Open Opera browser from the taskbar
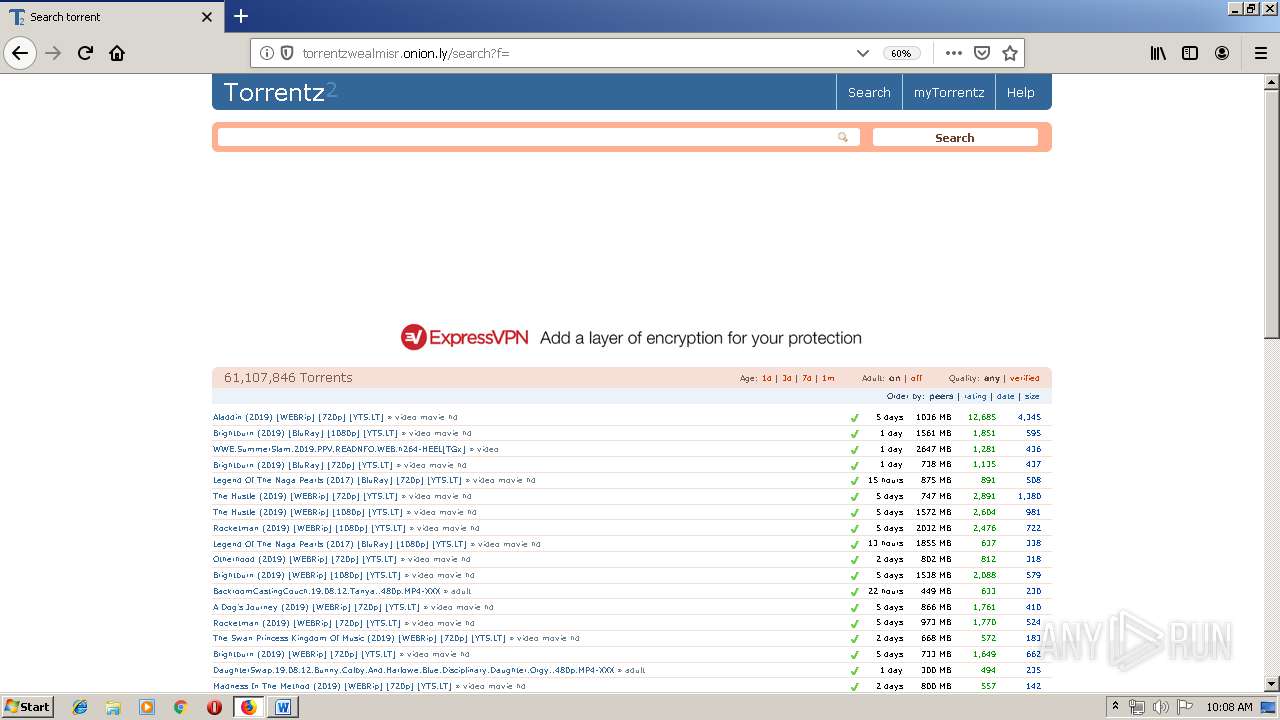 tap(214, 707)
